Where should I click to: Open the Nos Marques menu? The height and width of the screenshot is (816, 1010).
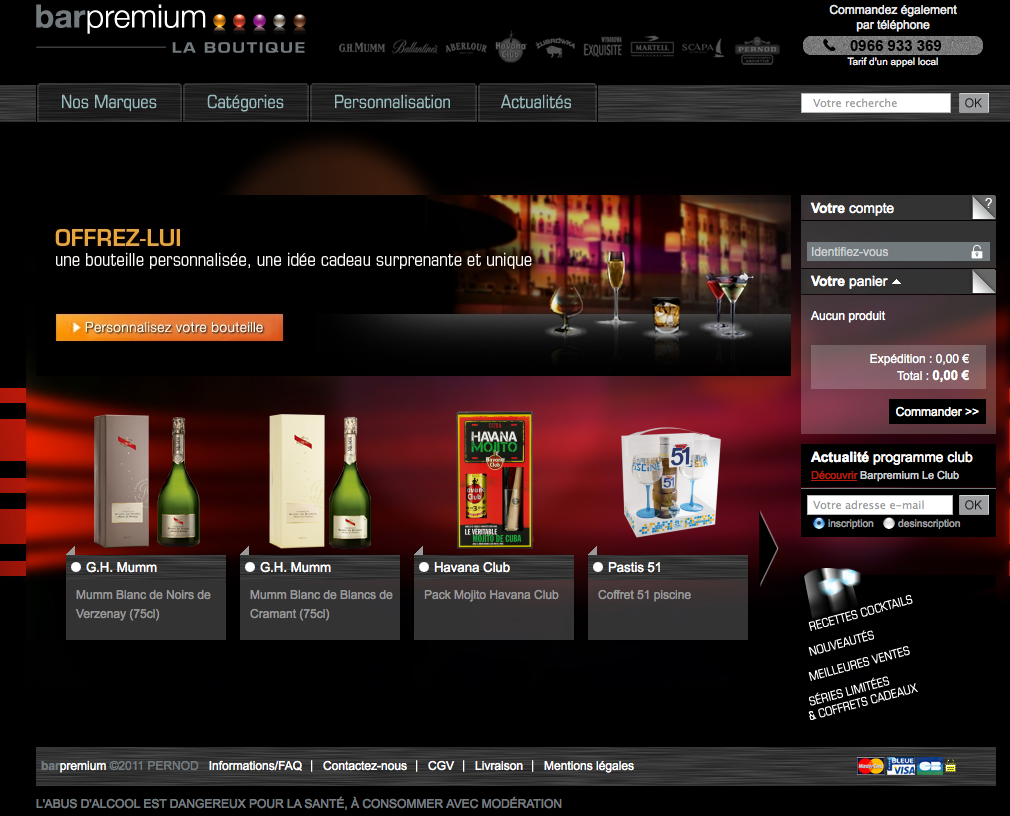click(x=109, y=102)
